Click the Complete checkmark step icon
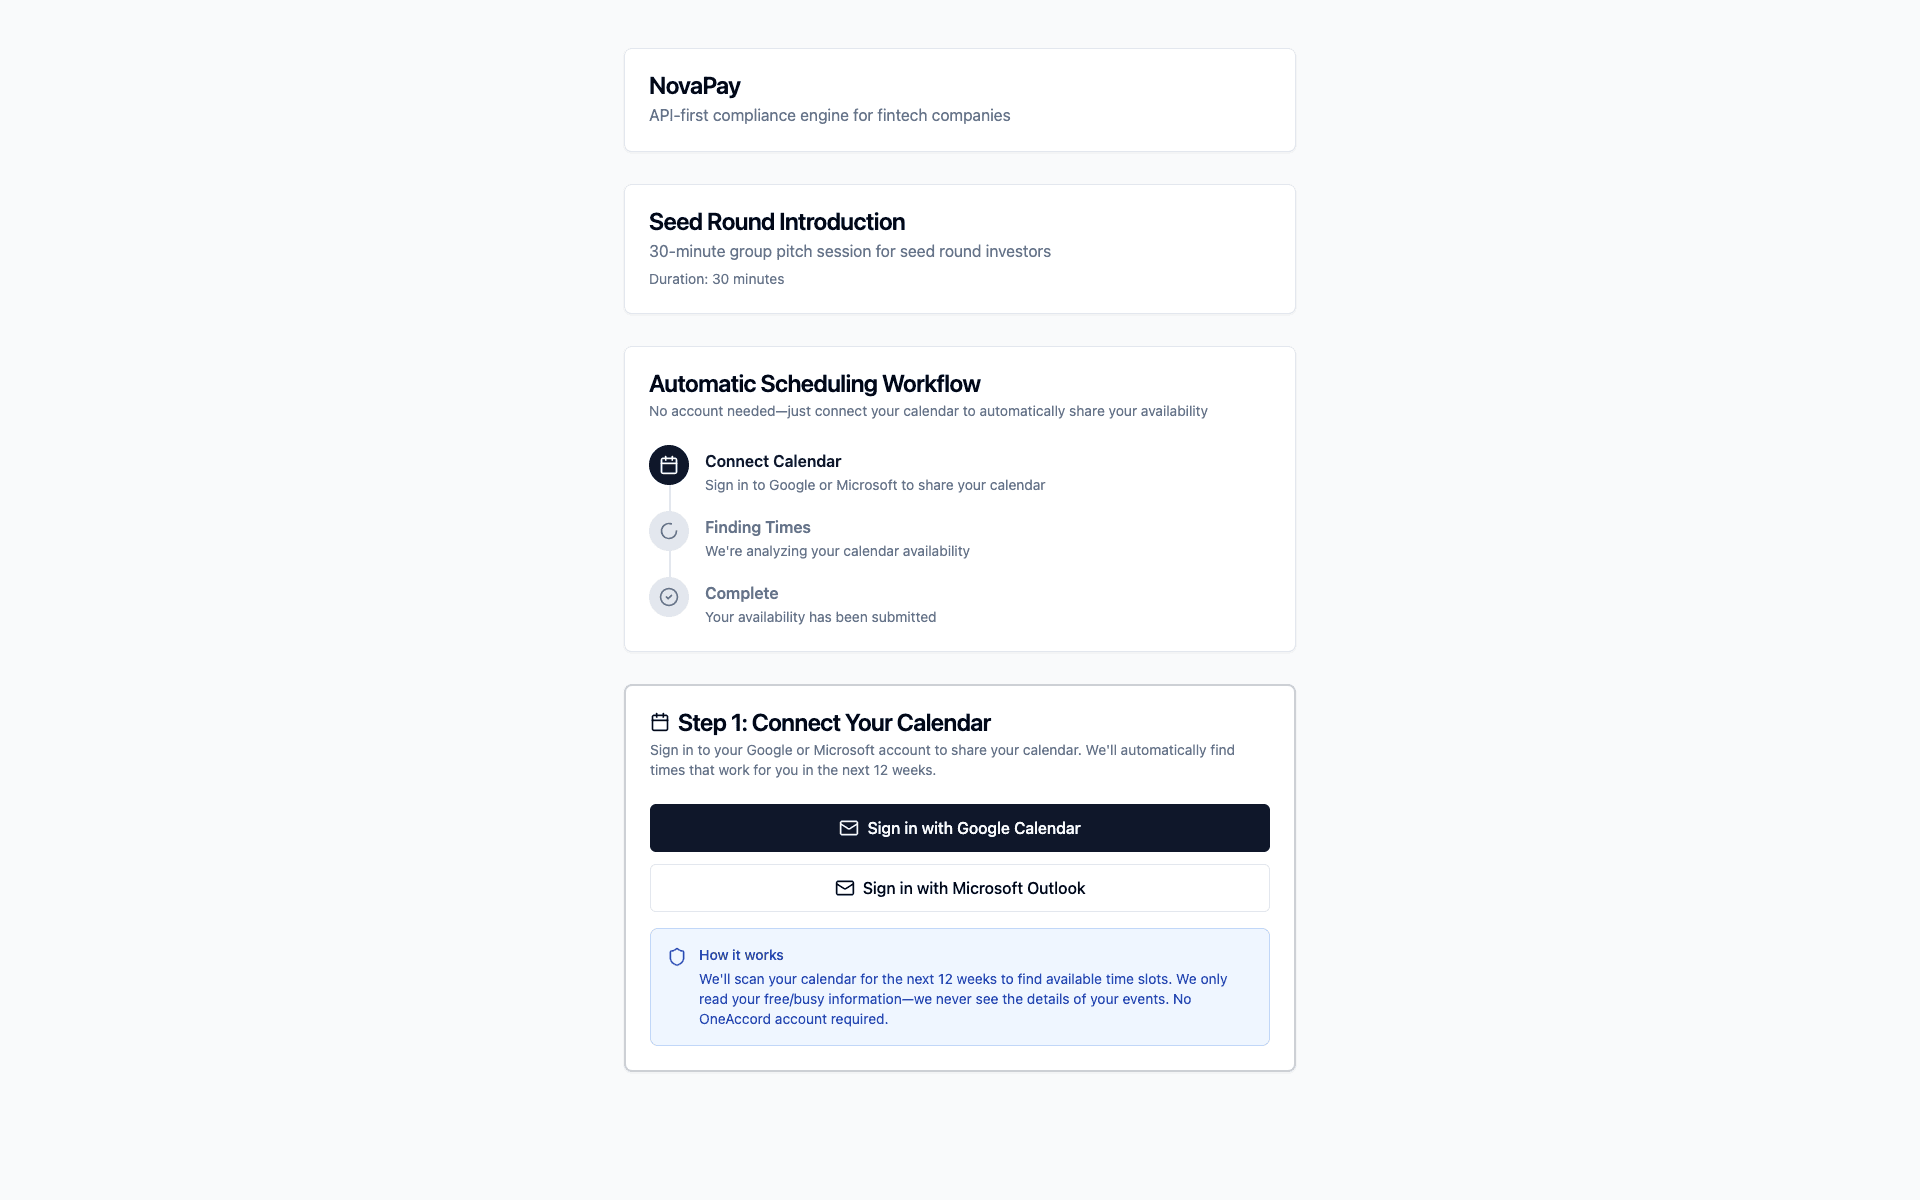This screenshot has width=1920, height=1200. 669,597
